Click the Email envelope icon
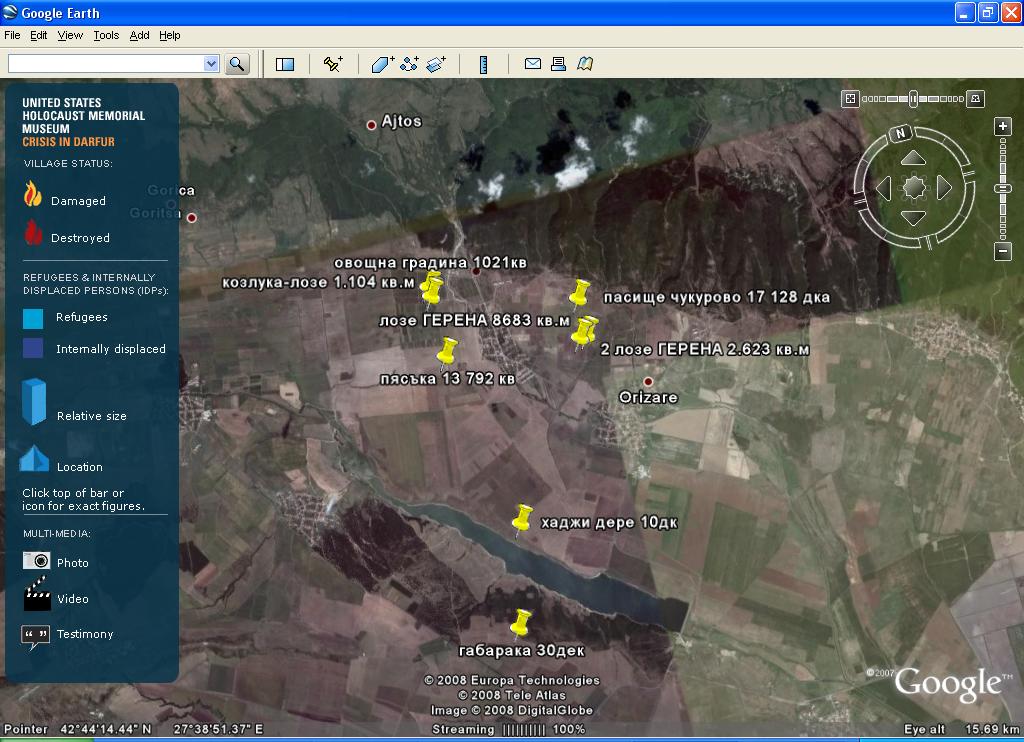1024x742 pixels. point(533,64)
